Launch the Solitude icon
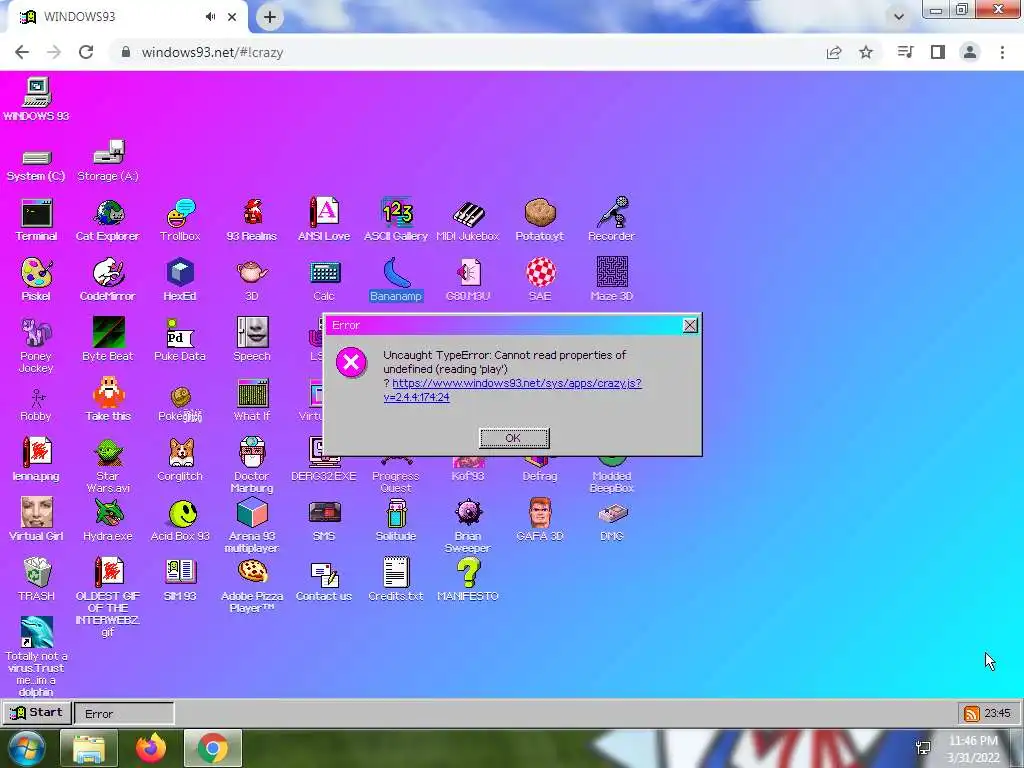The height and width of the screenshot is (768, 1024). [396, 513]
